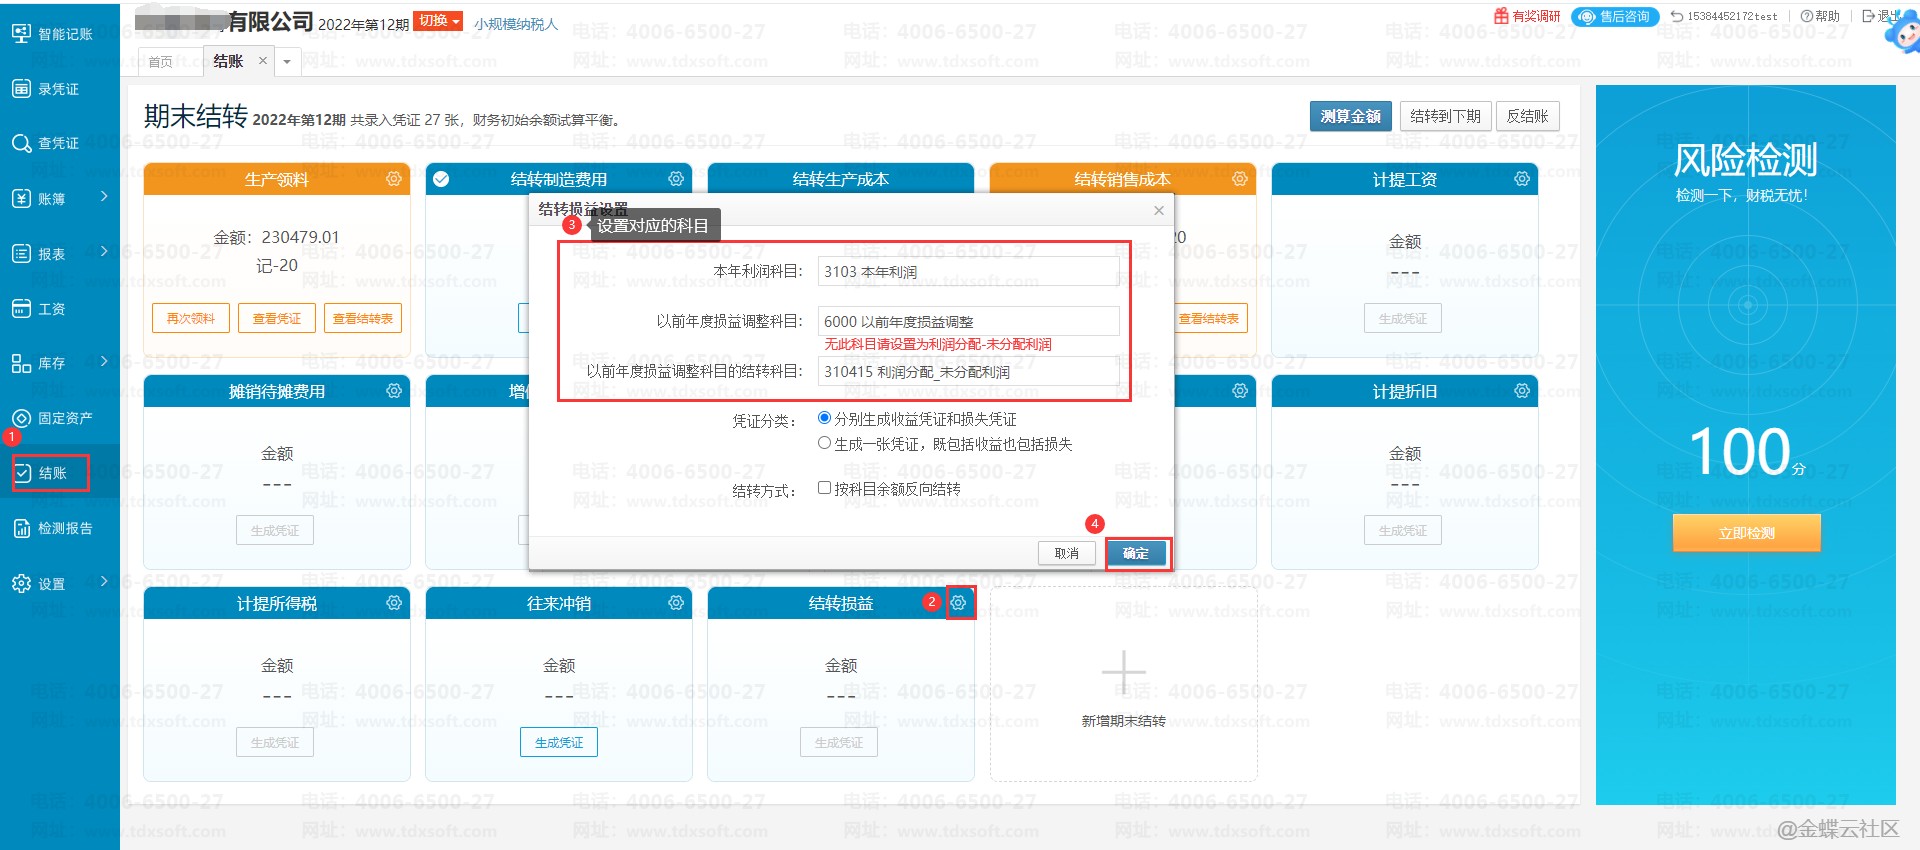Image resolution: width=1920 pixels, height=850 pixels.
Task: Click the 确定 button in dialog
Action: 1136,553
